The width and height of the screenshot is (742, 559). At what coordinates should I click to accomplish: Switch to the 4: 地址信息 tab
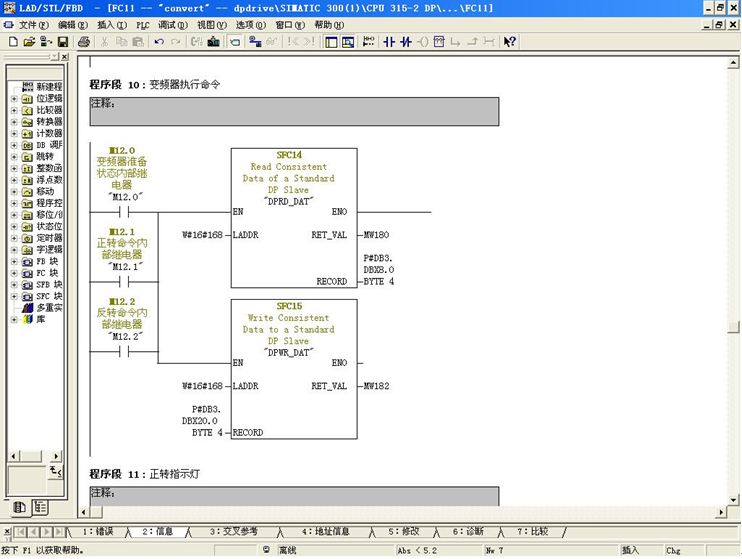322,532
